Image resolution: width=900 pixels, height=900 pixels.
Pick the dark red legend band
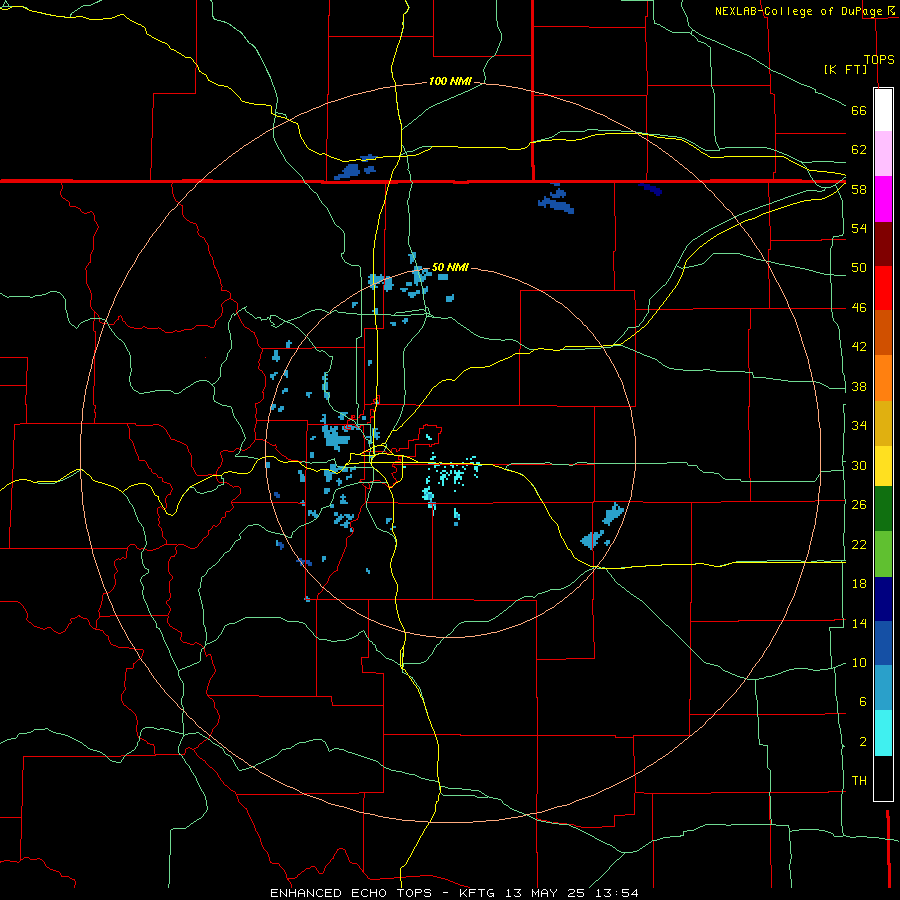click(x=883, y=244)
